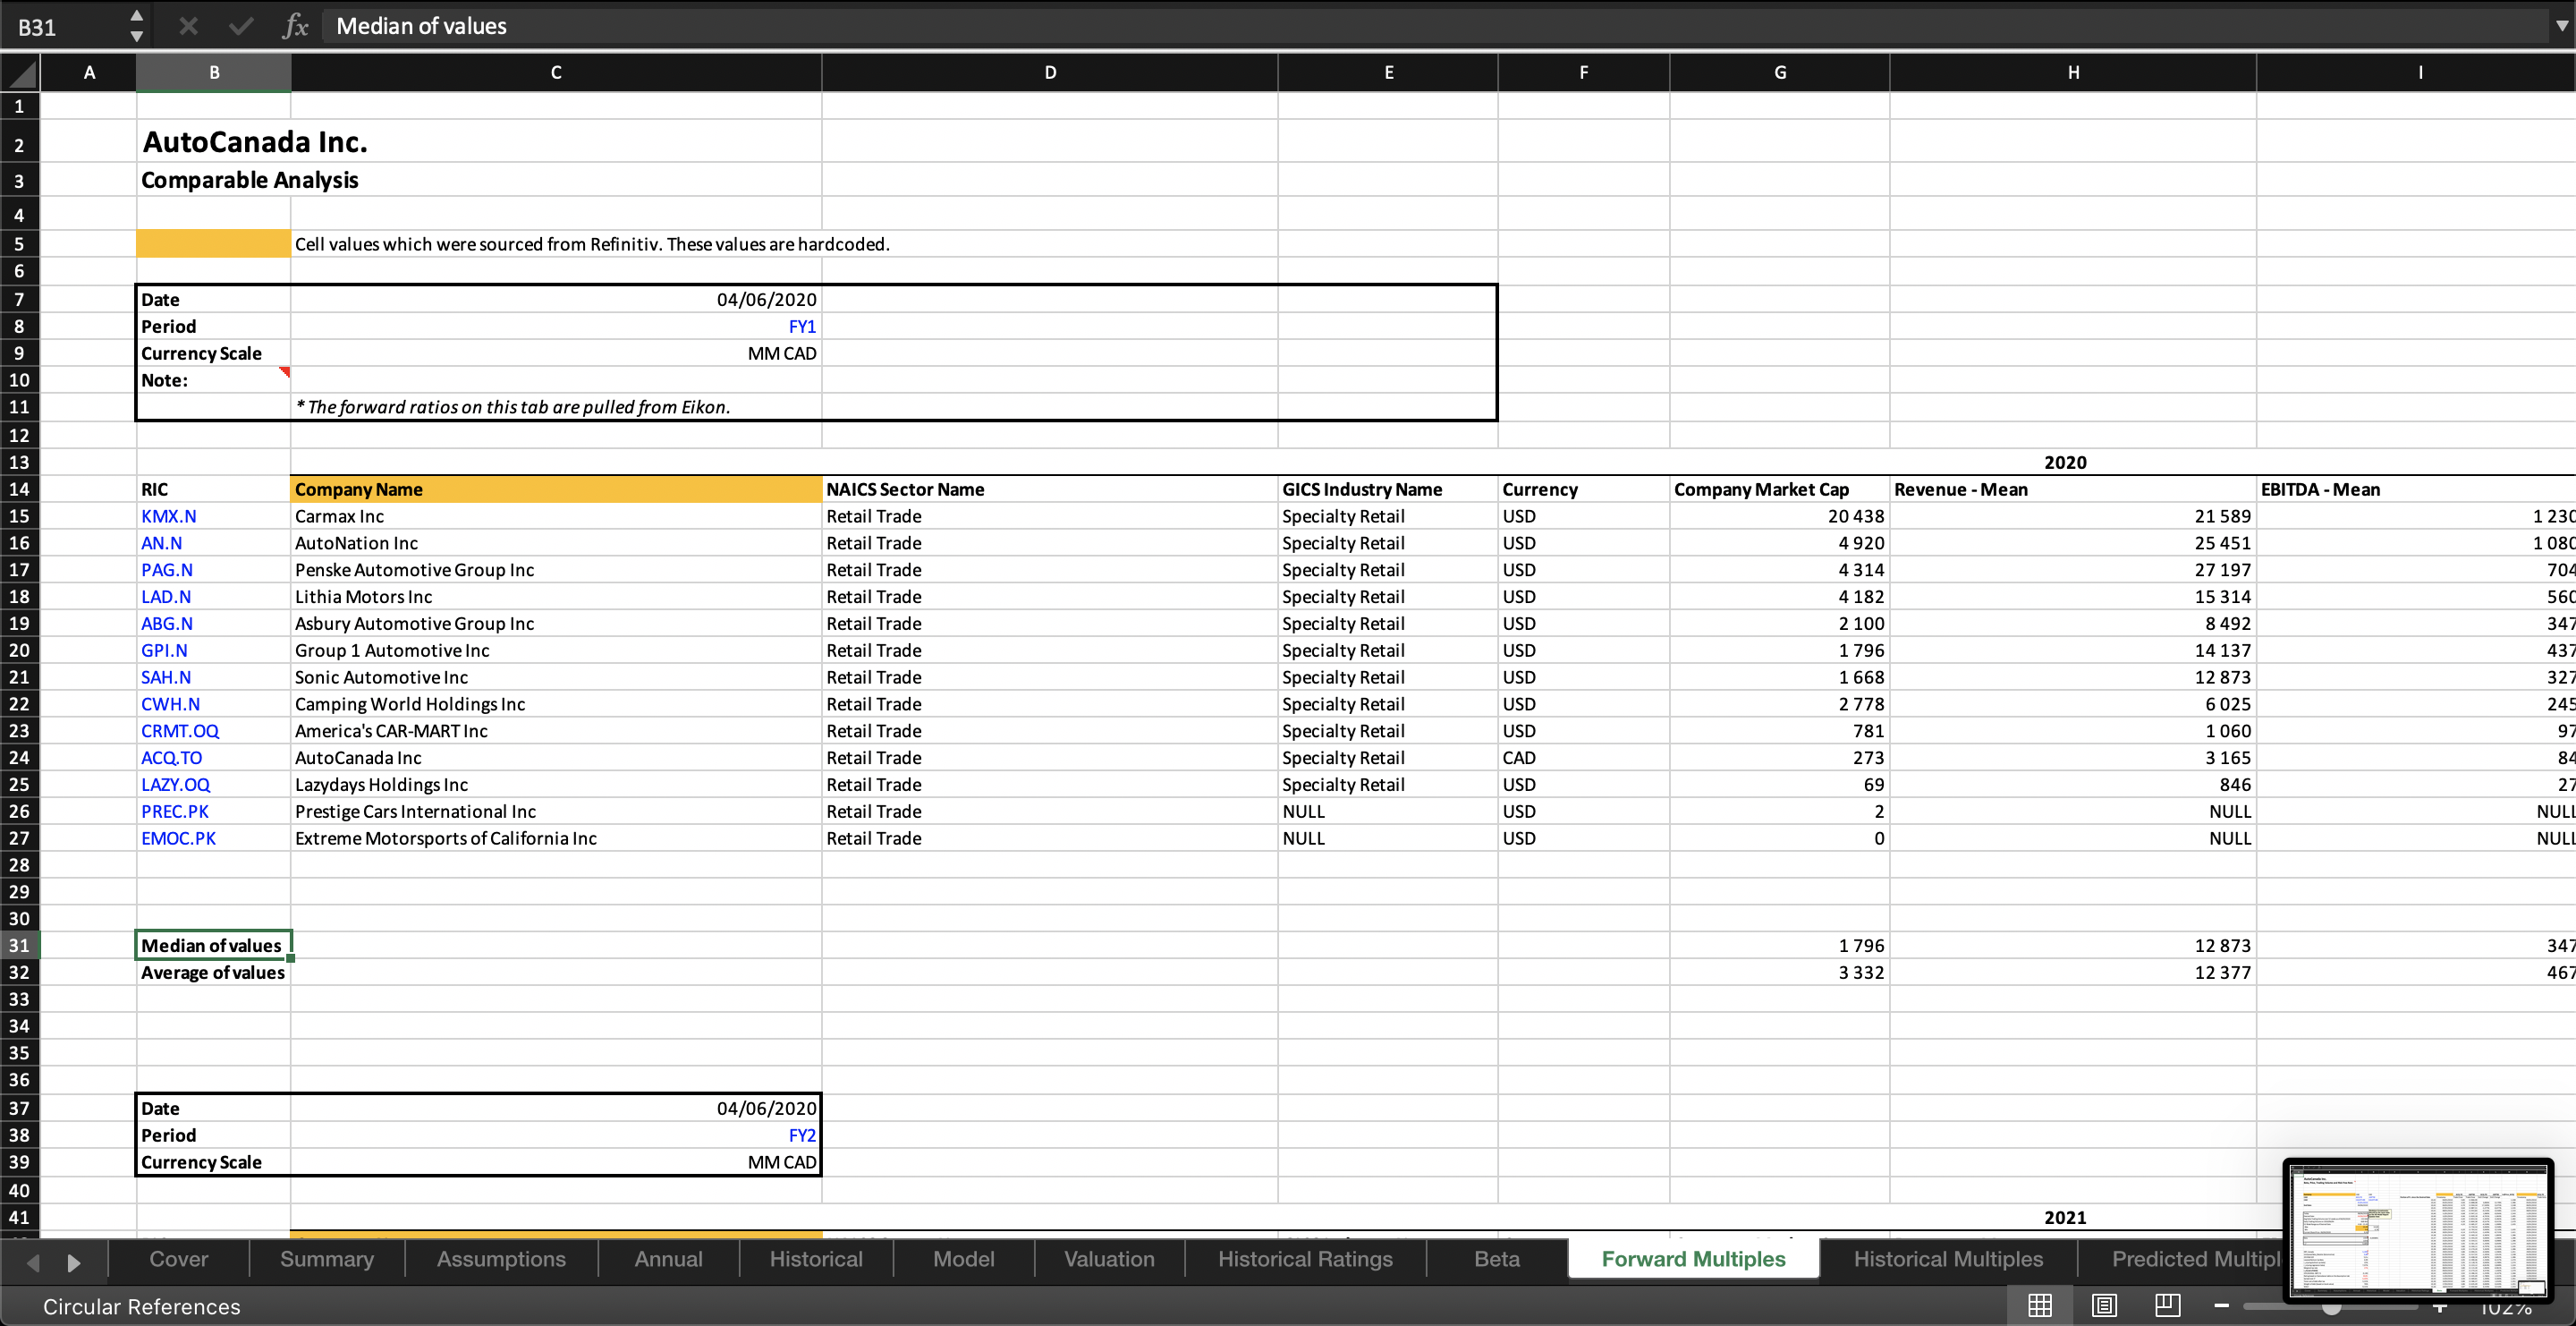
Task: Open the Historical sheet tab
Action: (x=816, y=1259)
